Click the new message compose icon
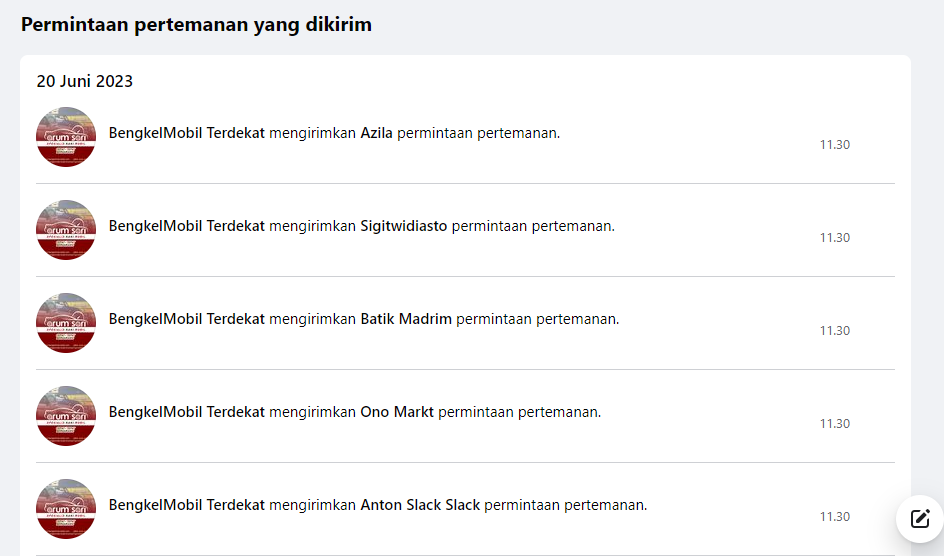Viewport: 944px width, 556px height. pyautogui.click(x=920, y=518)
